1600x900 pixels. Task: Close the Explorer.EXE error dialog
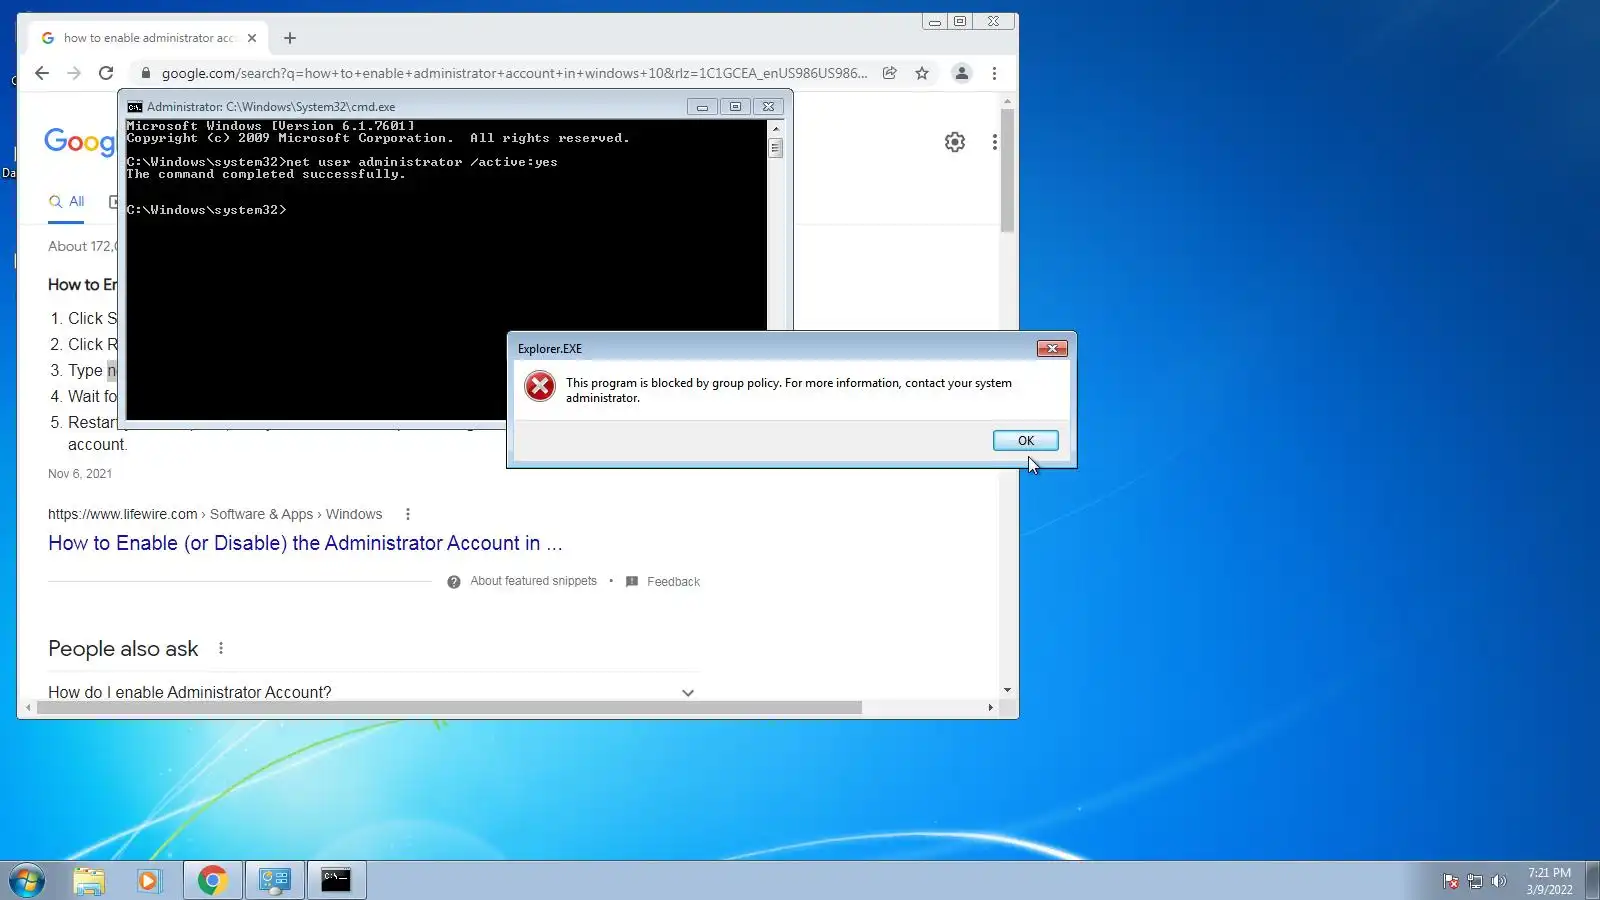pyautogui.click(x=1052, y=348)
